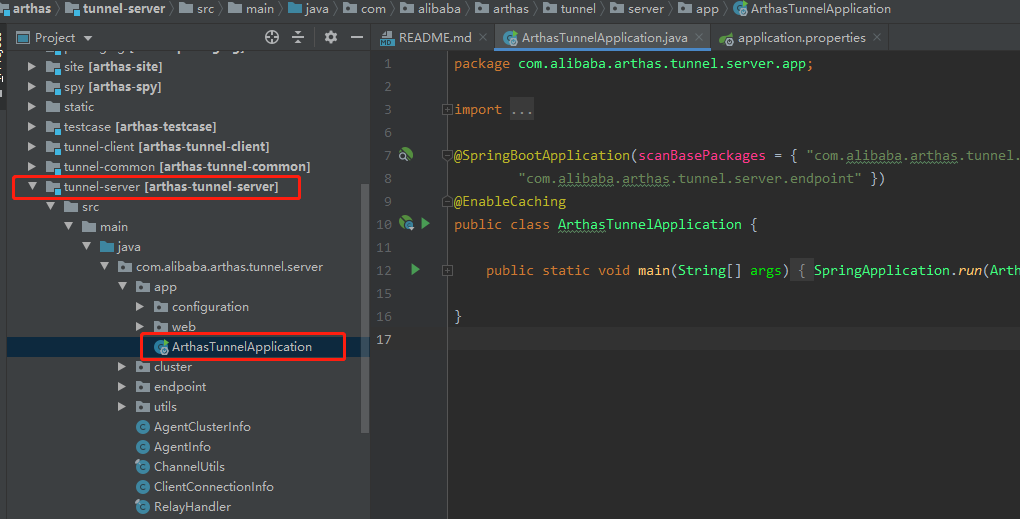Click src breadcrumb in navigation bar
Viewport: 1020px width, 519px height.
pyautogui.click(x=206, y=8)
